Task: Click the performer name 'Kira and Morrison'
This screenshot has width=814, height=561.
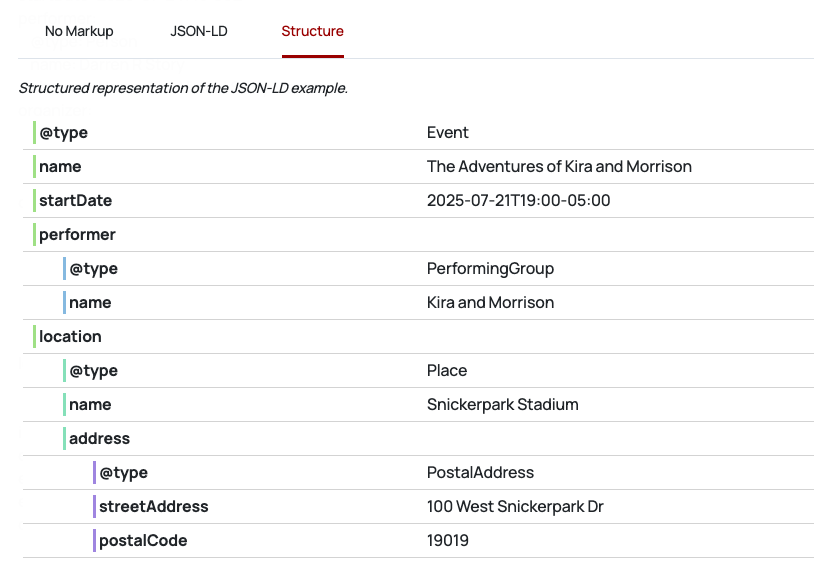Action: click(x=490, y=303)
